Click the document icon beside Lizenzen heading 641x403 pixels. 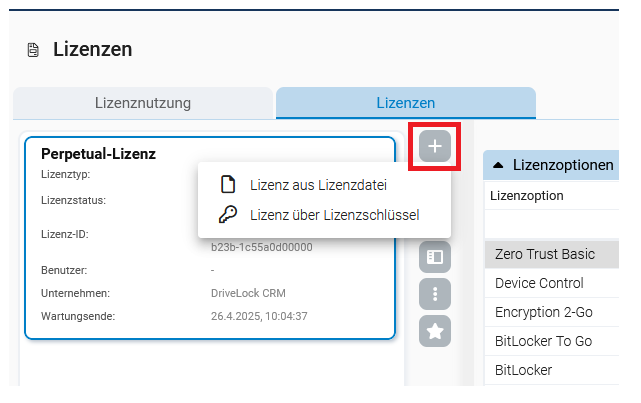33,50
